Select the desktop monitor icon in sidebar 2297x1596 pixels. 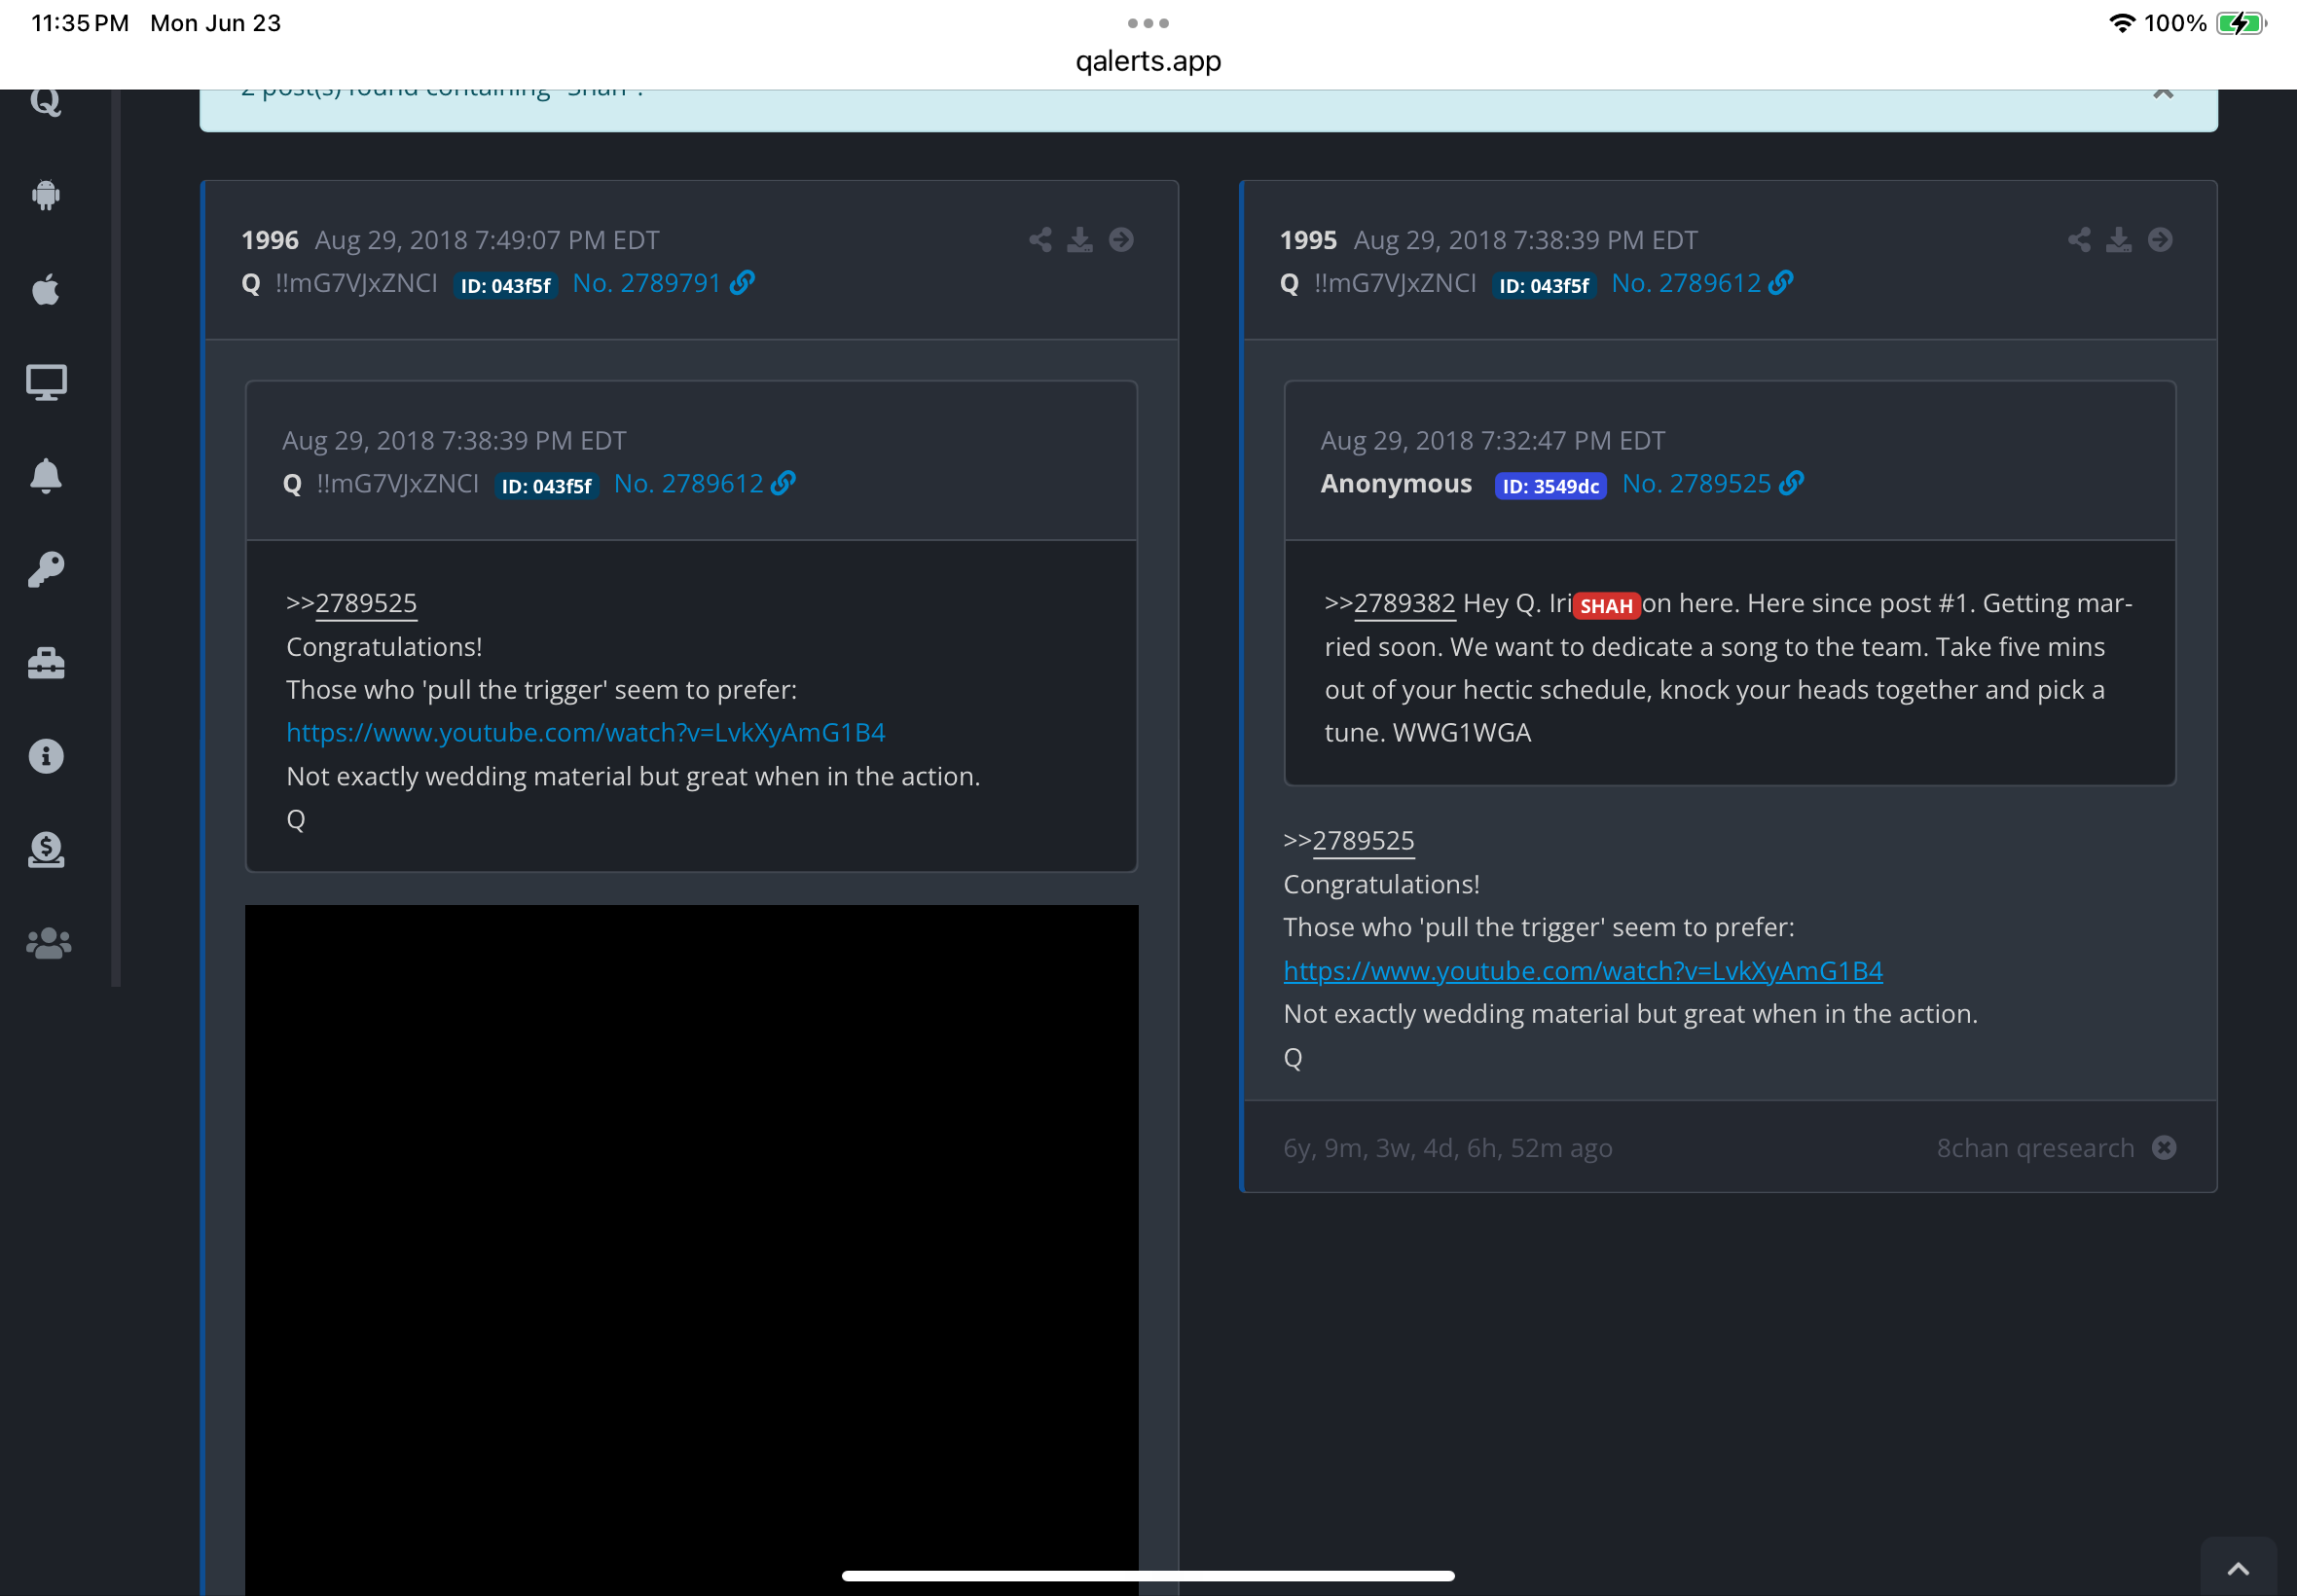(46, 382)
